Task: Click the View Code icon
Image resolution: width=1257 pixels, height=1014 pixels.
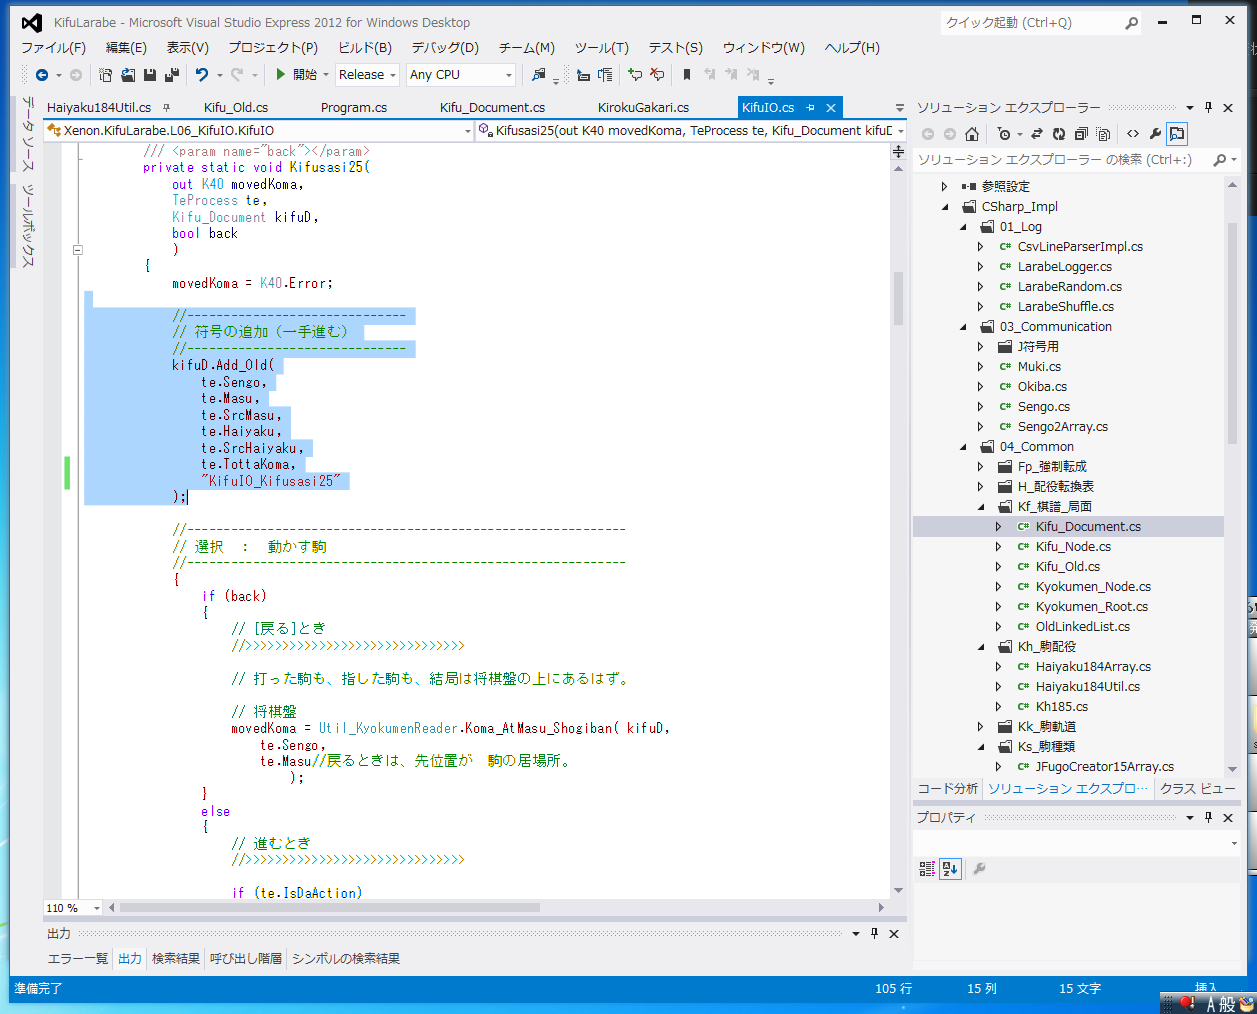Action: 1132,134
